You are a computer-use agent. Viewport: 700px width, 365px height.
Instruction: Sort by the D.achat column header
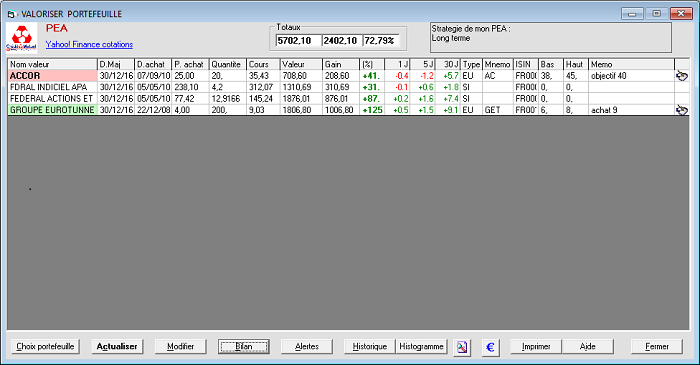[153, 64]
